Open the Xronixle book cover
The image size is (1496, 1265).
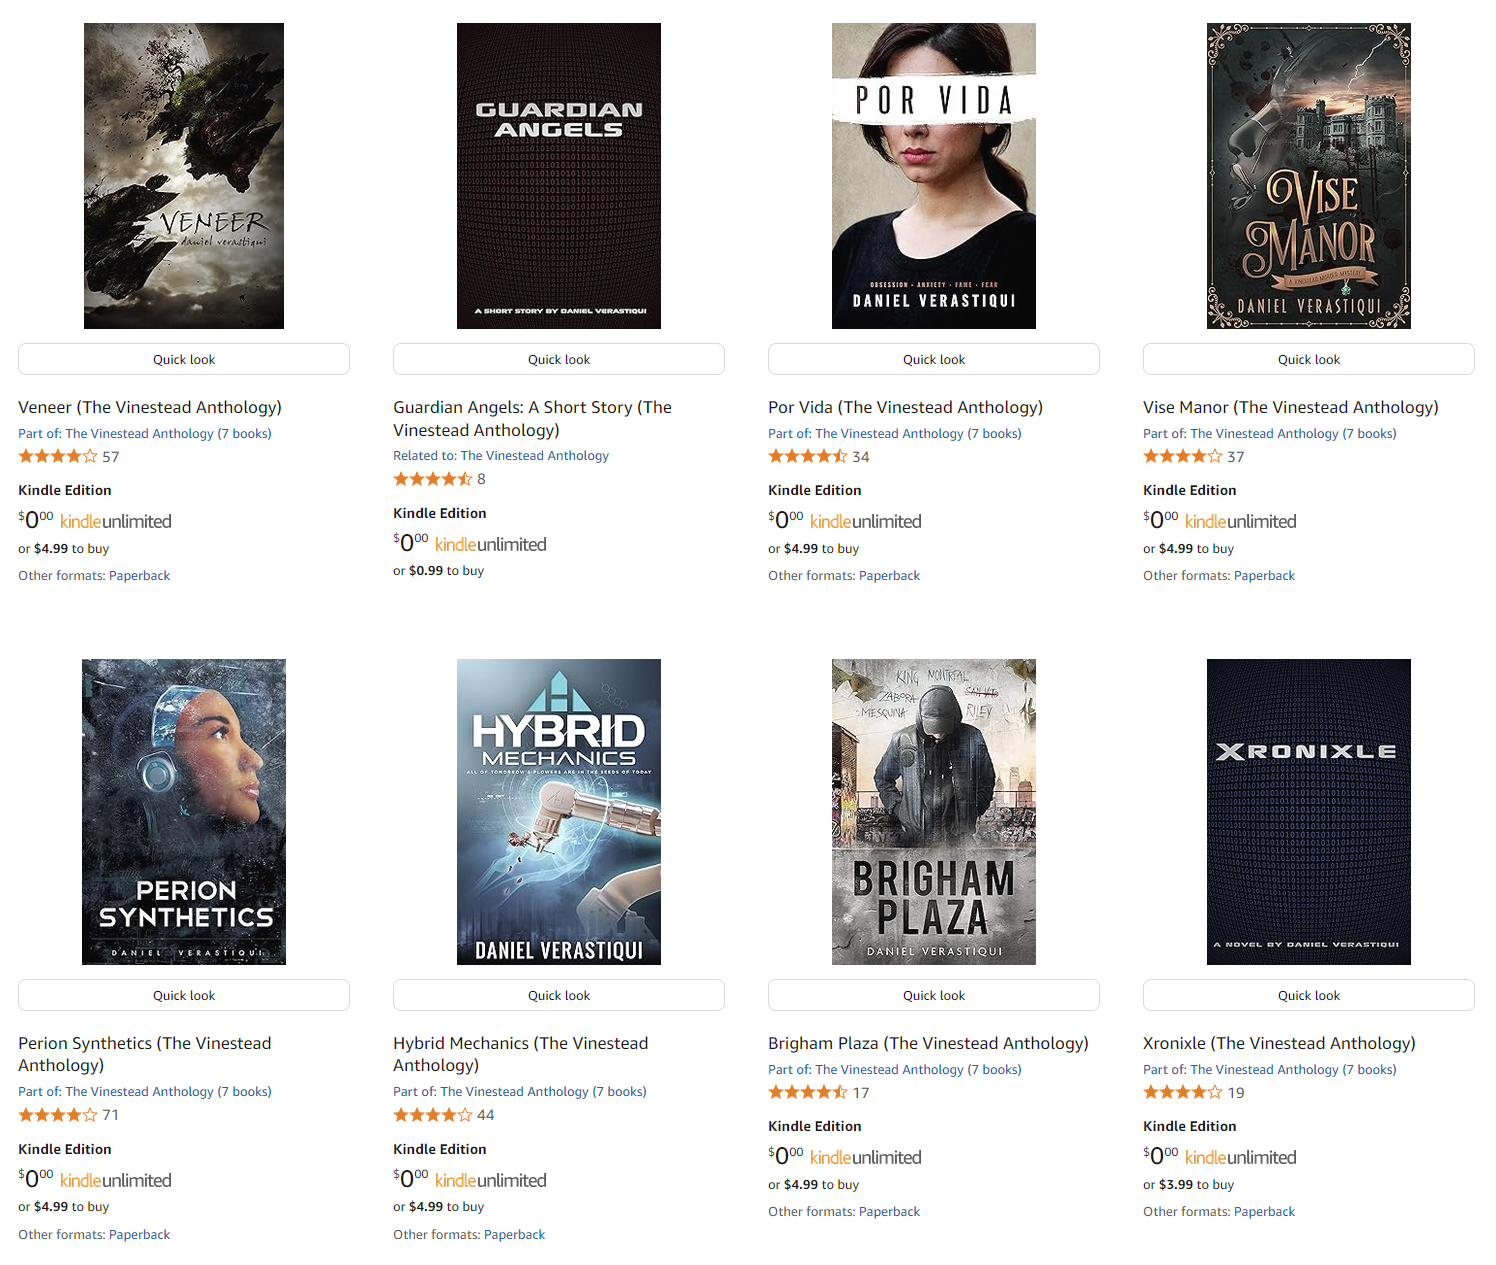[x=1309, y=812]
